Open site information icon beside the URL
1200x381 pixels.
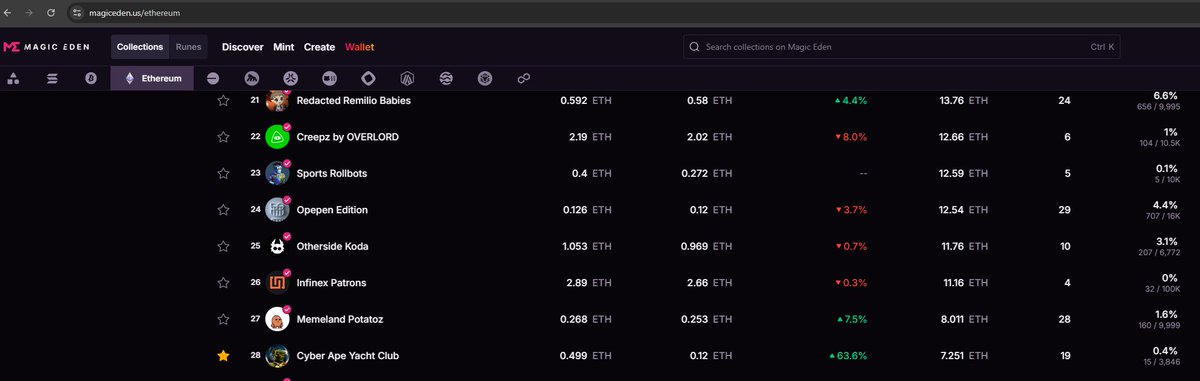(x=76, y=12)
